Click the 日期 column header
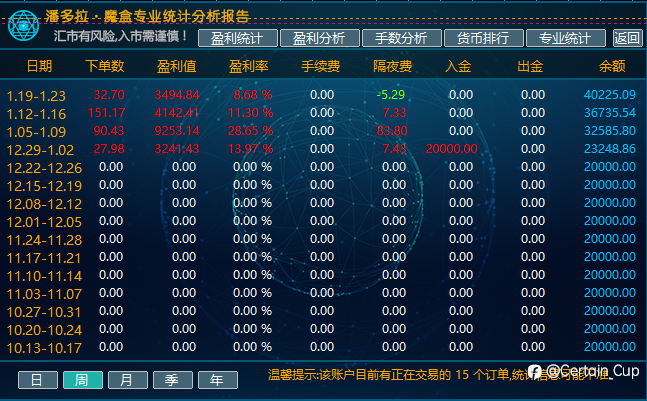 [x=40, y=66]
